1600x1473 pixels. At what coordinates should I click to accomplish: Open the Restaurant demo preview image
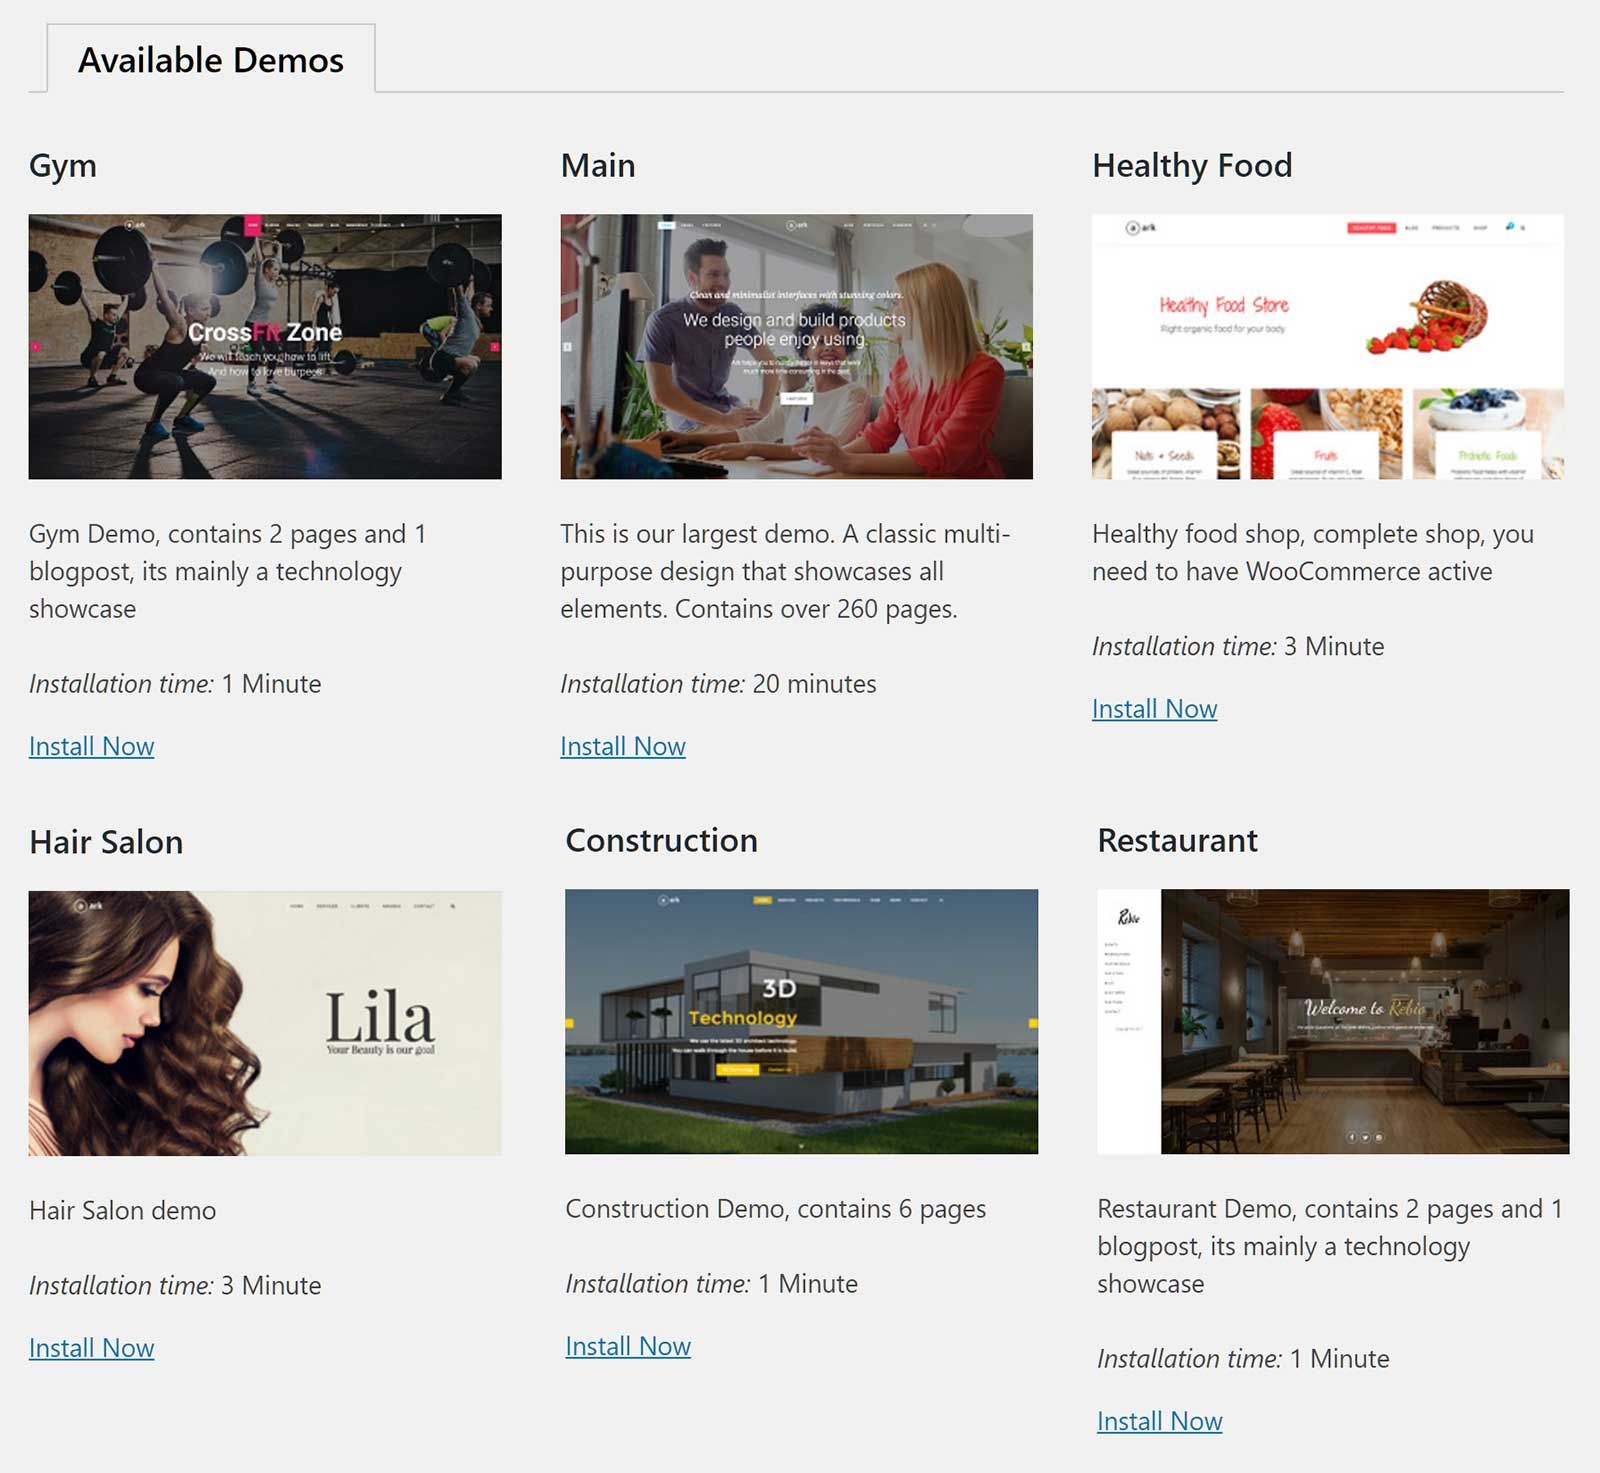click(x=1333, y=1021)
